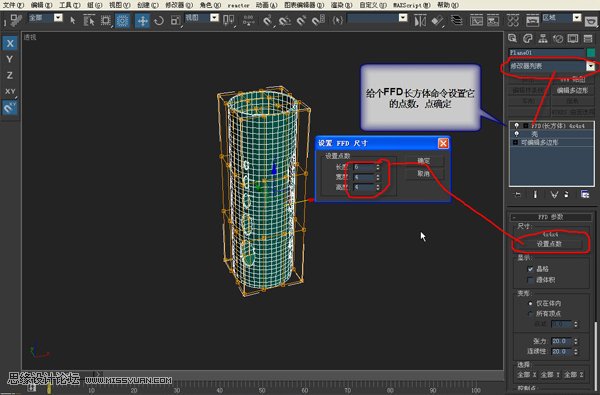This screenshot has height=395, width=600.
Task: Select the 仅在体内 radio button
Action: pyautogui.click(x=530, y=304)
